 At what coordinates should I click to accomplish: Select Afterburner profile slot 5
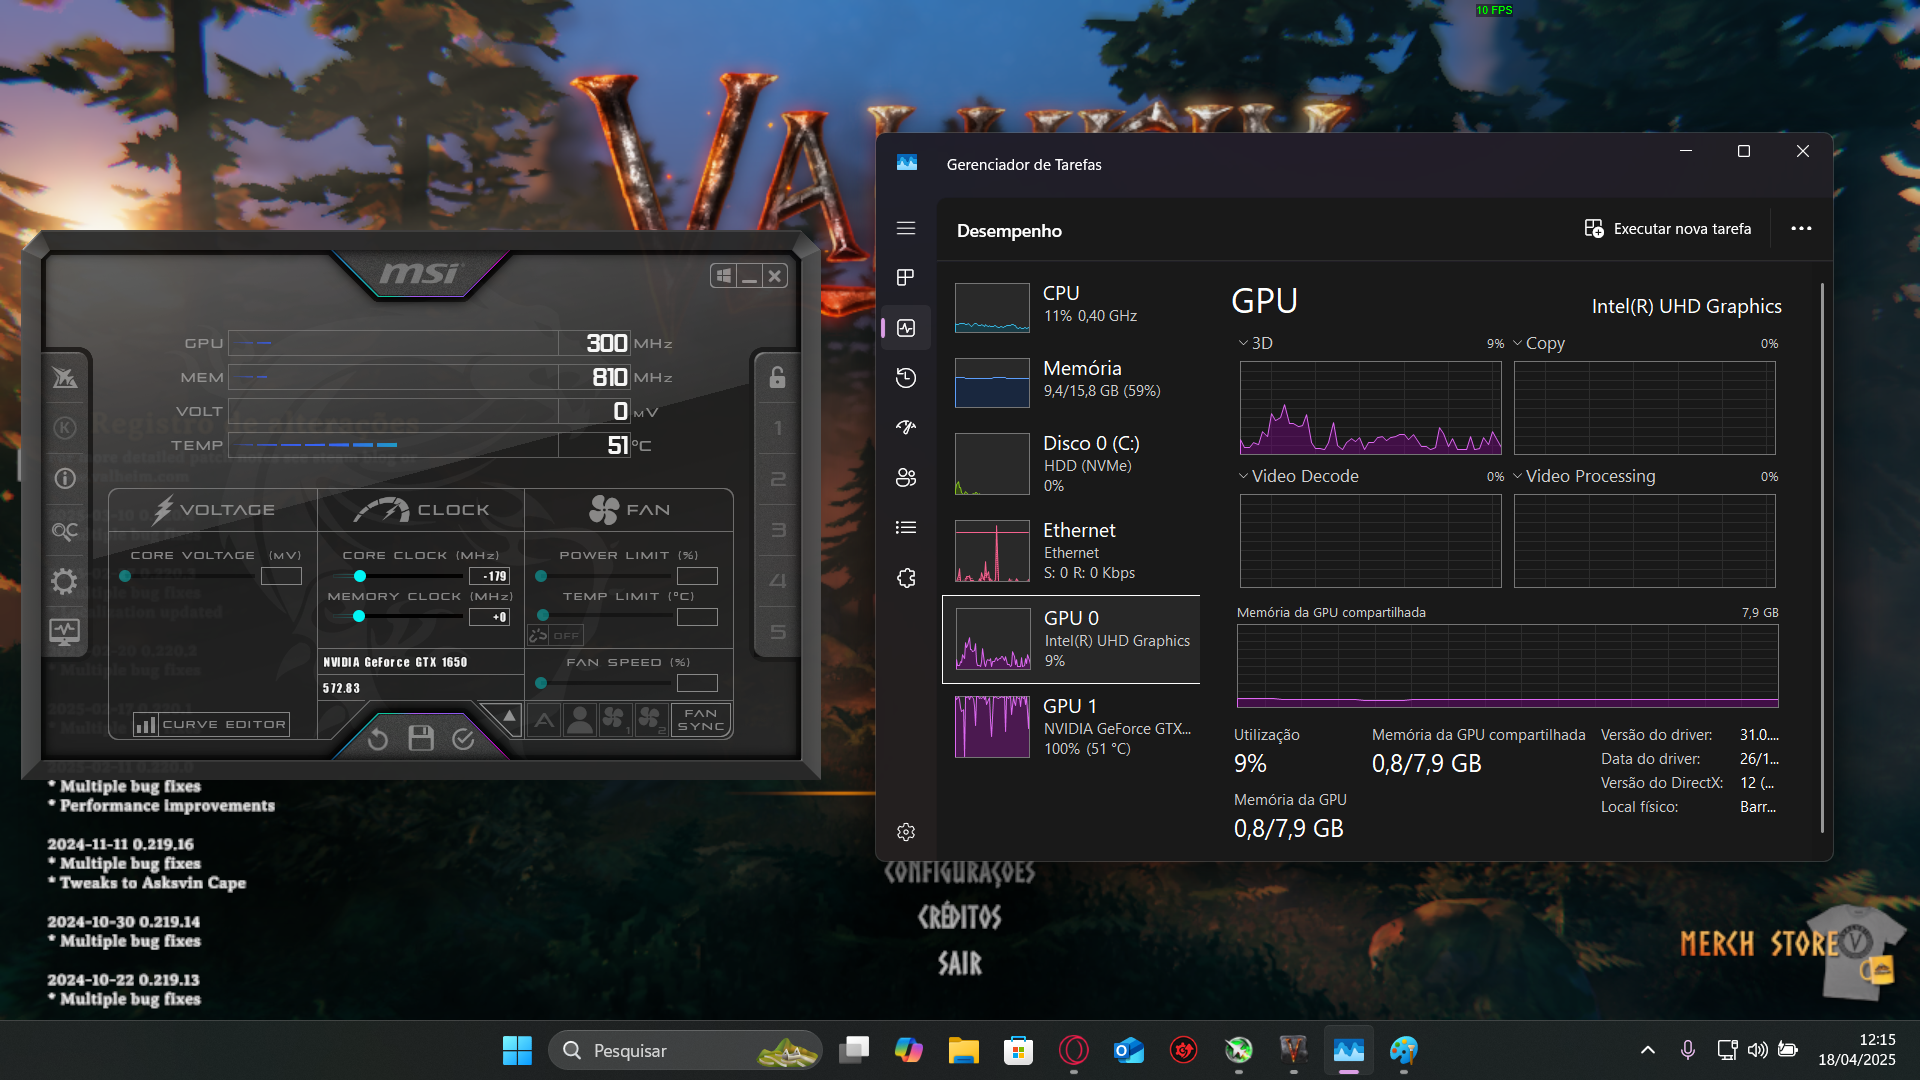coord(778,632)
